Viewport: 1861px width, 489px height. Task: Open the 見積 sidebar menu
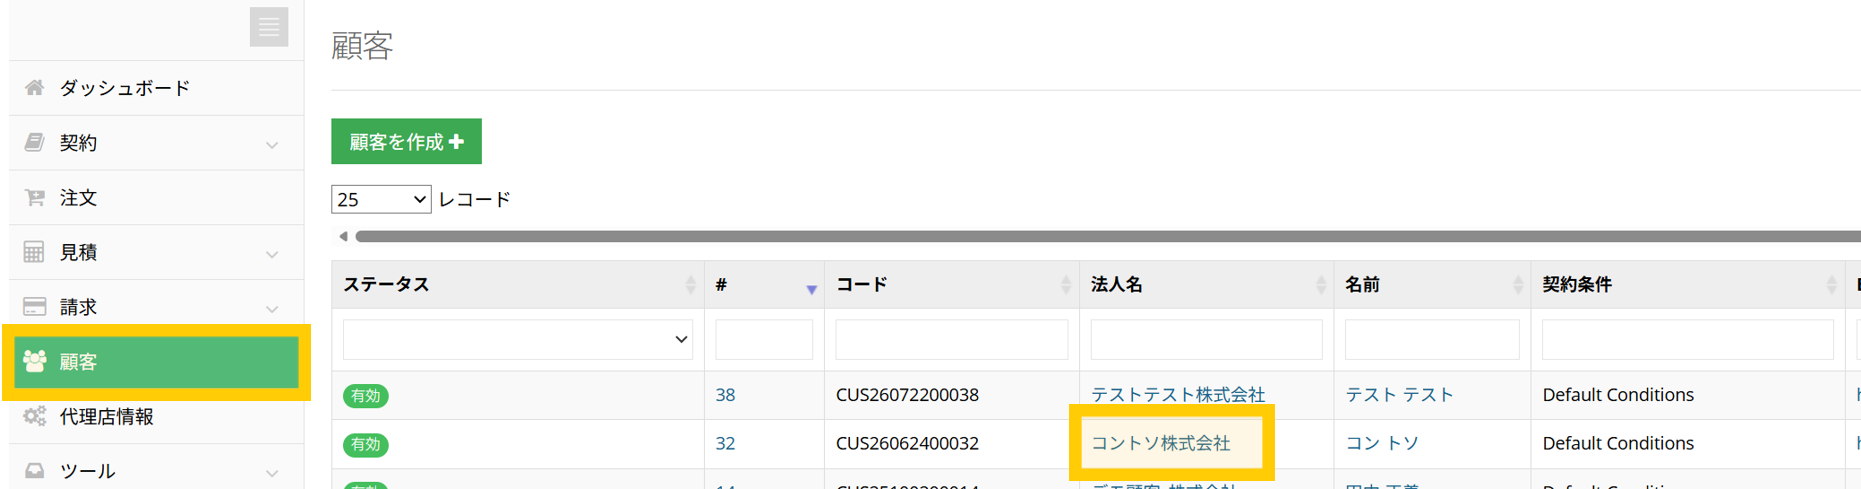click(156, 252)
